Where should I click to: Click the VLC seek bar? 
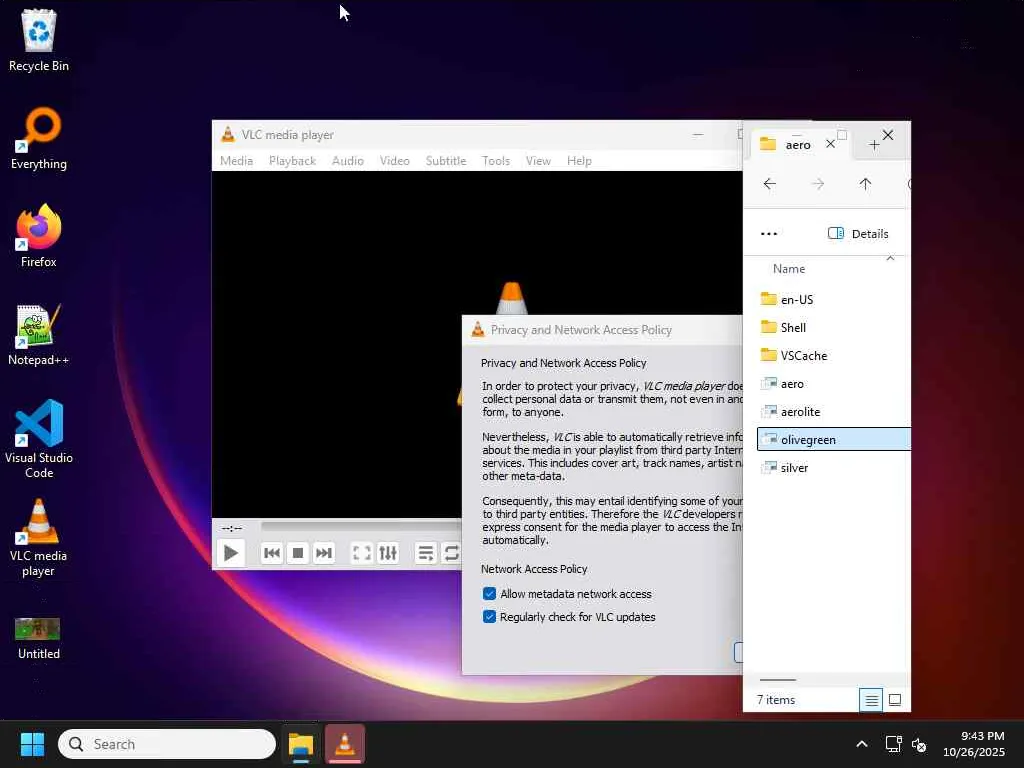click(361, 526)
